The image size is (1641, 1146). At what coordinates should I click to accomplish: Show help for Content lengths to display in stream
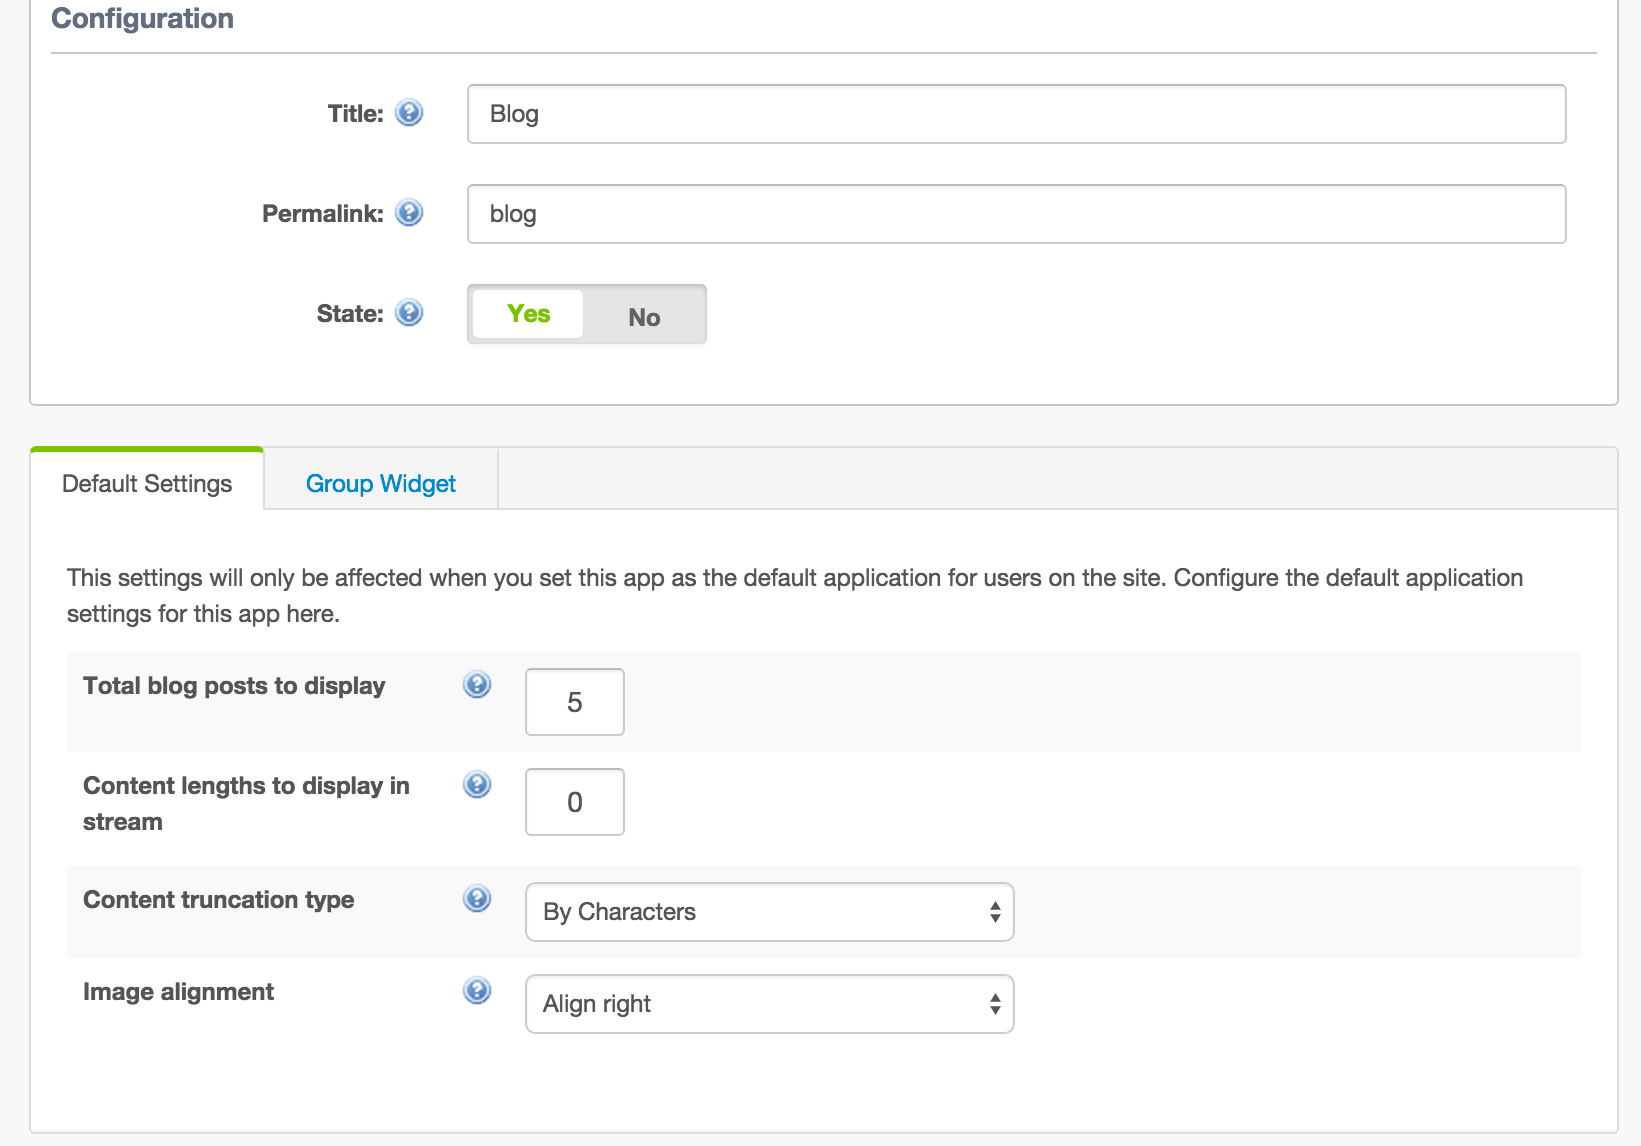click(x=477, y=785)
